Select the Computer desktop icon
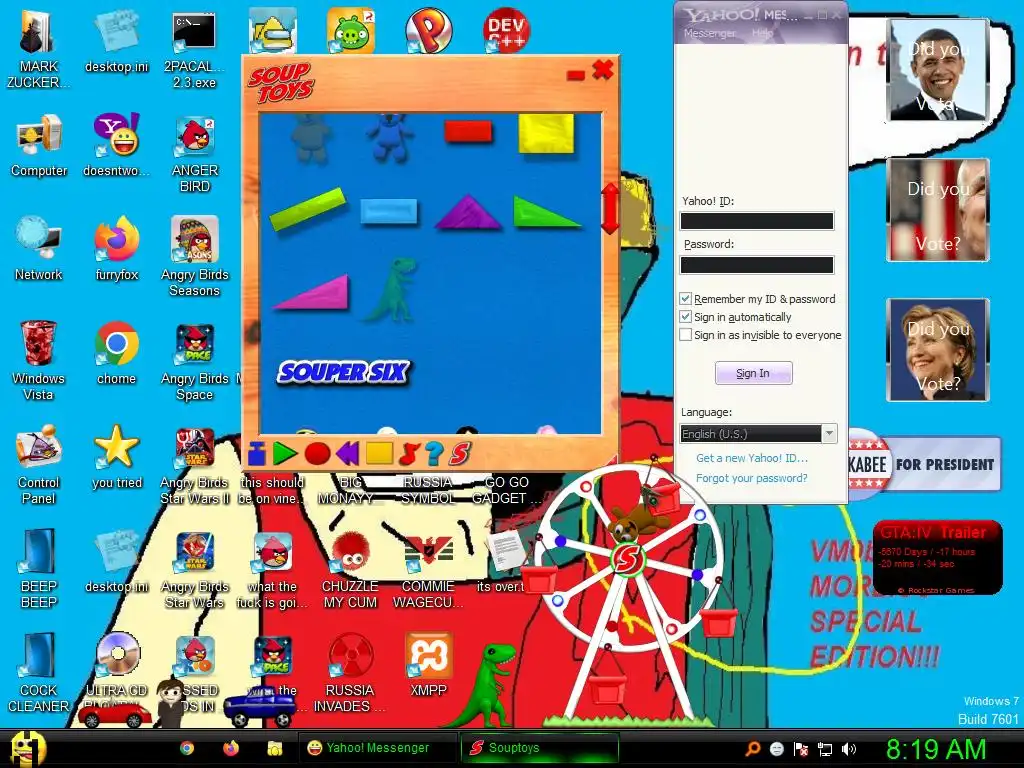 click(39, 146)
